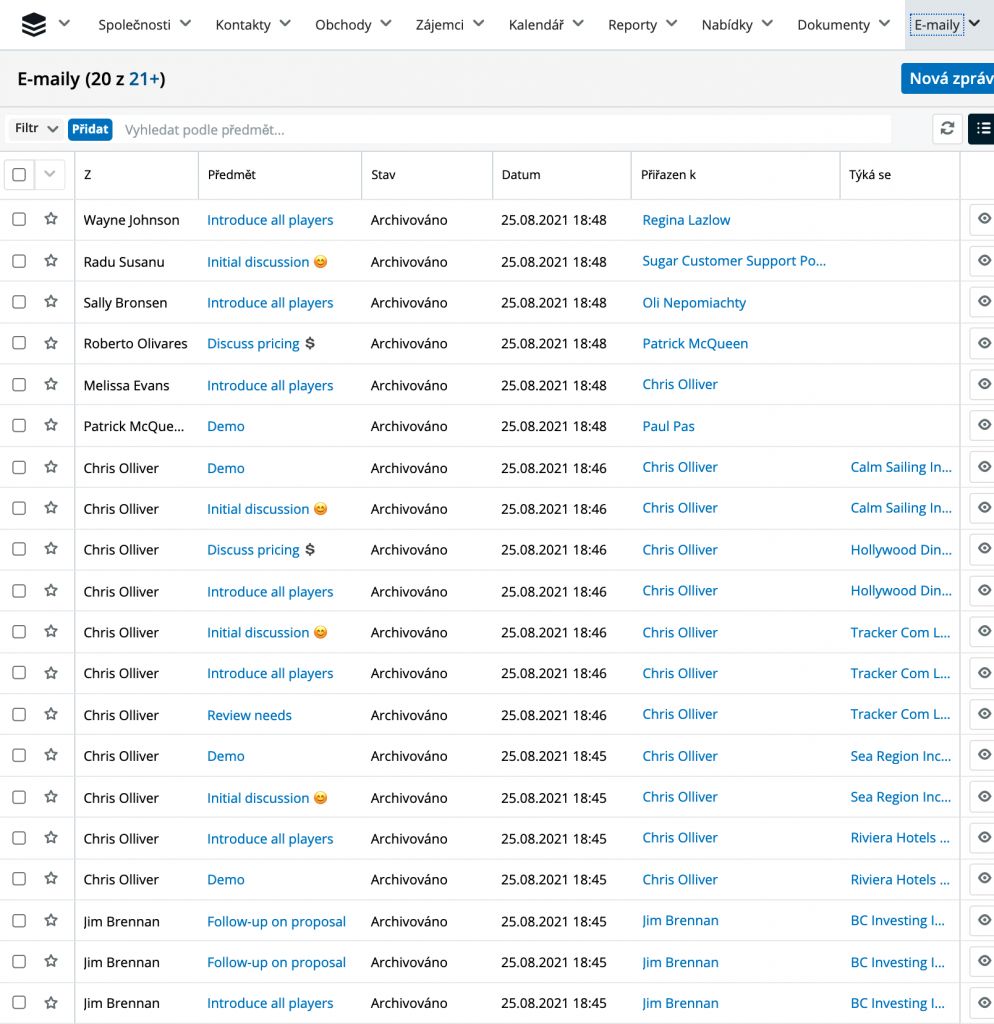The width and height of the screenshot is (994, 1024).
Task: Expand the bulk actions arrow beside header checkbox
Action: (50, 175)
